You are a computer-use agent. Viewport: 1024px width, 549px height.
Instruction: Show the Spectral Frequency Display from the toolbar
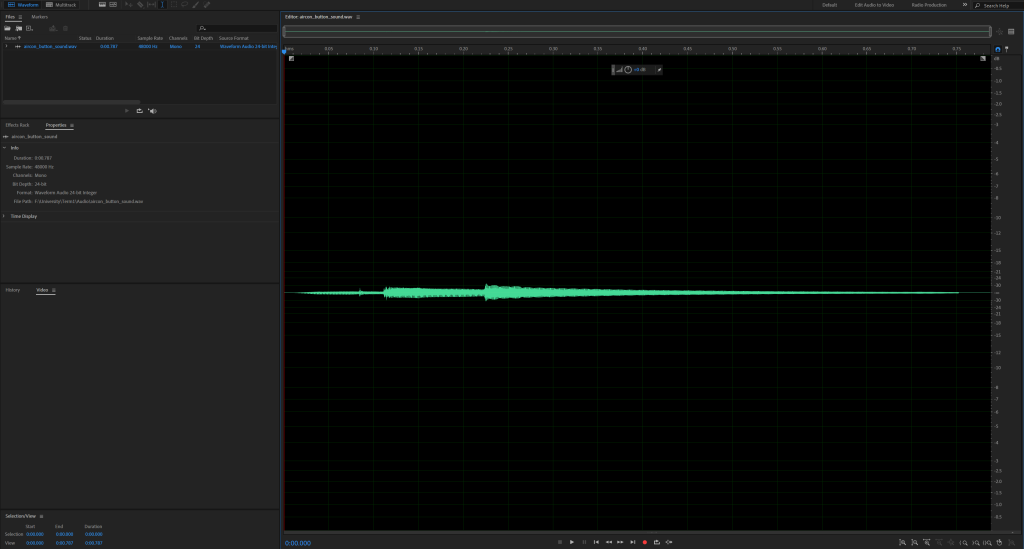(102, 5)
